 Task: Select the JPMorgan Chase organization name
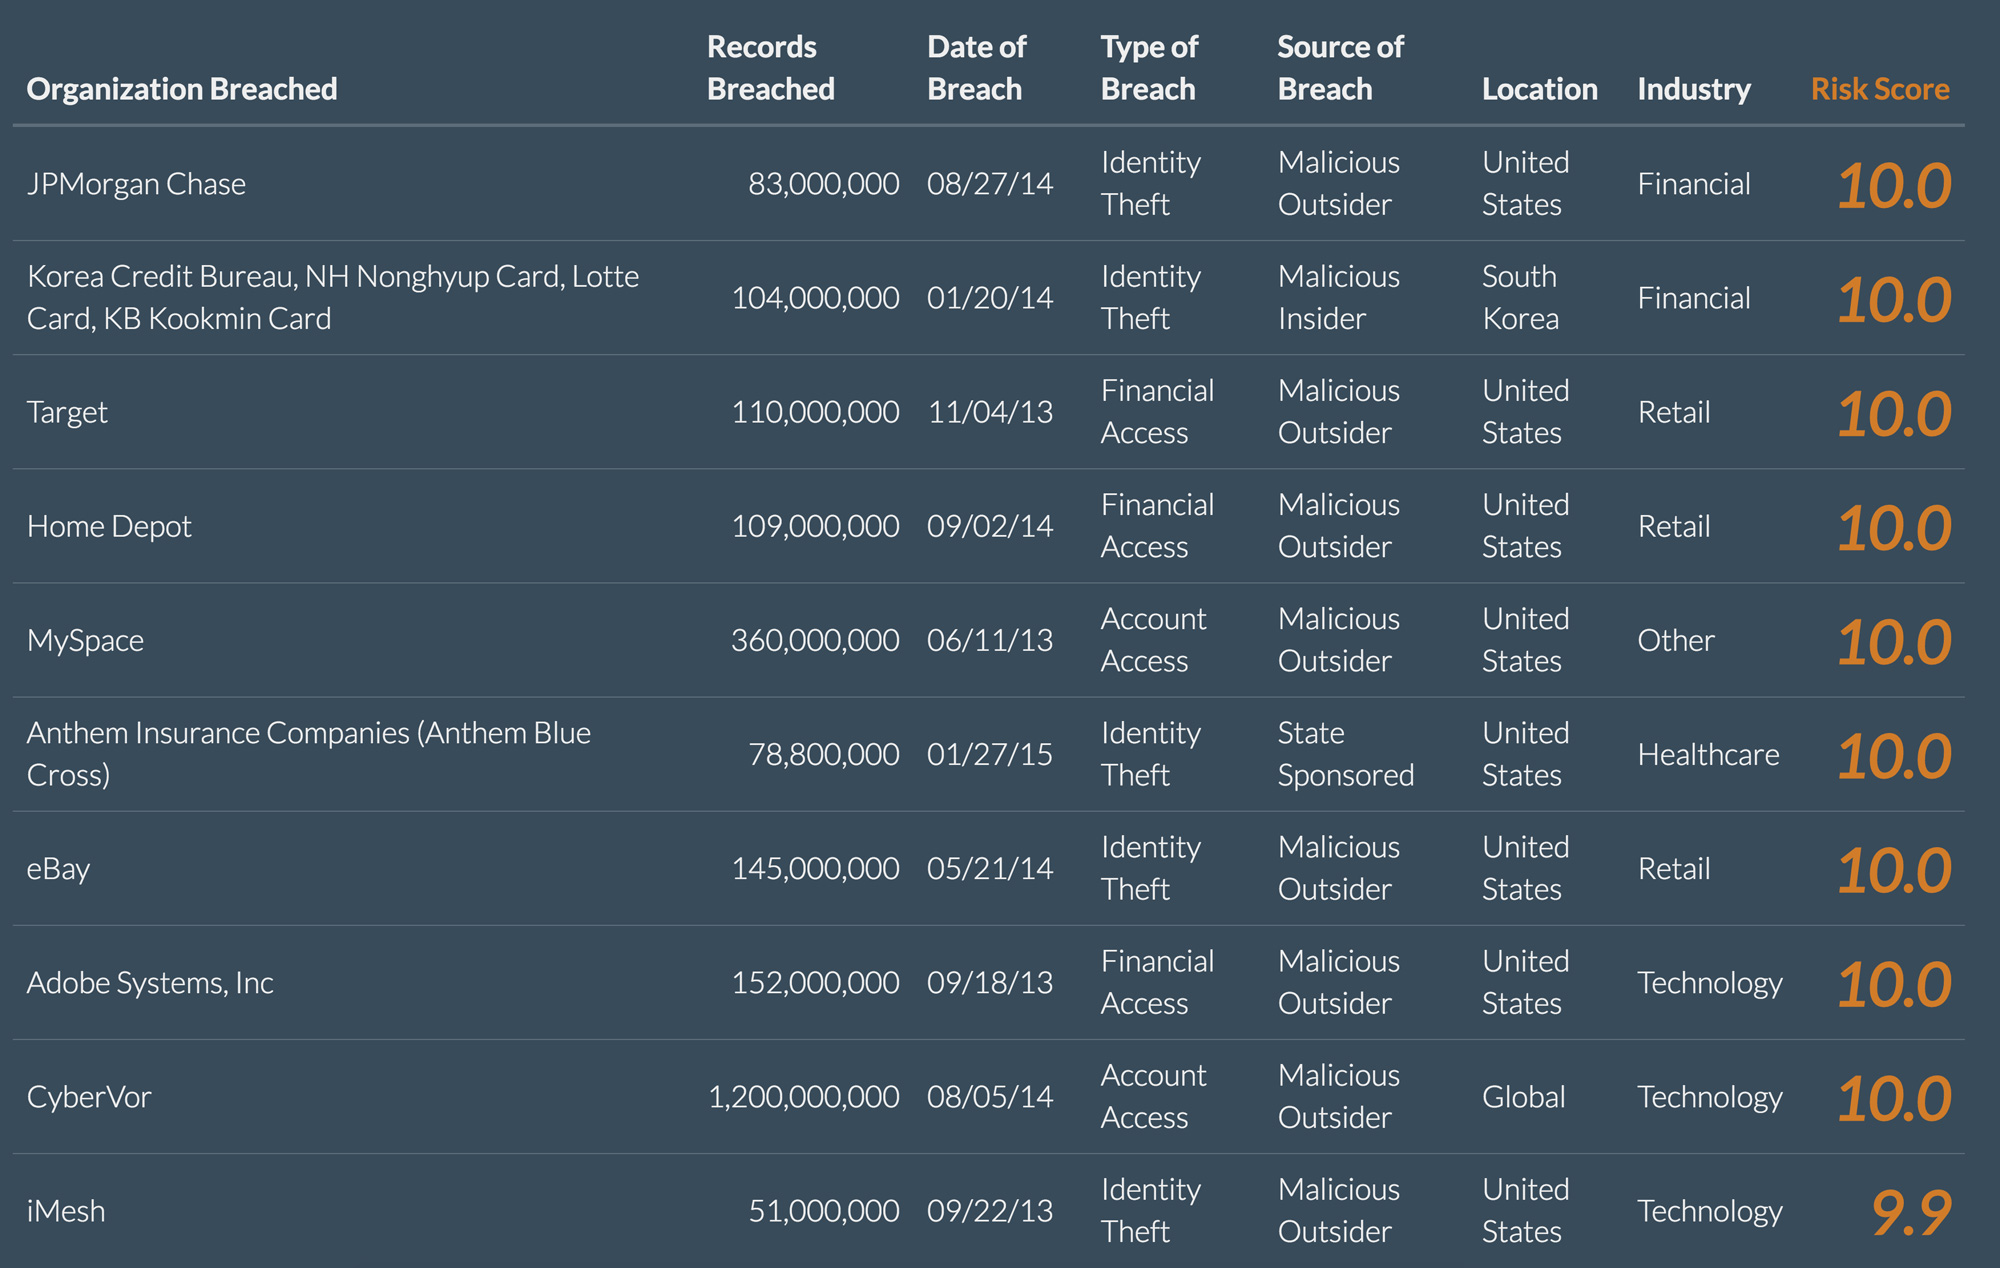coord(136,184)
